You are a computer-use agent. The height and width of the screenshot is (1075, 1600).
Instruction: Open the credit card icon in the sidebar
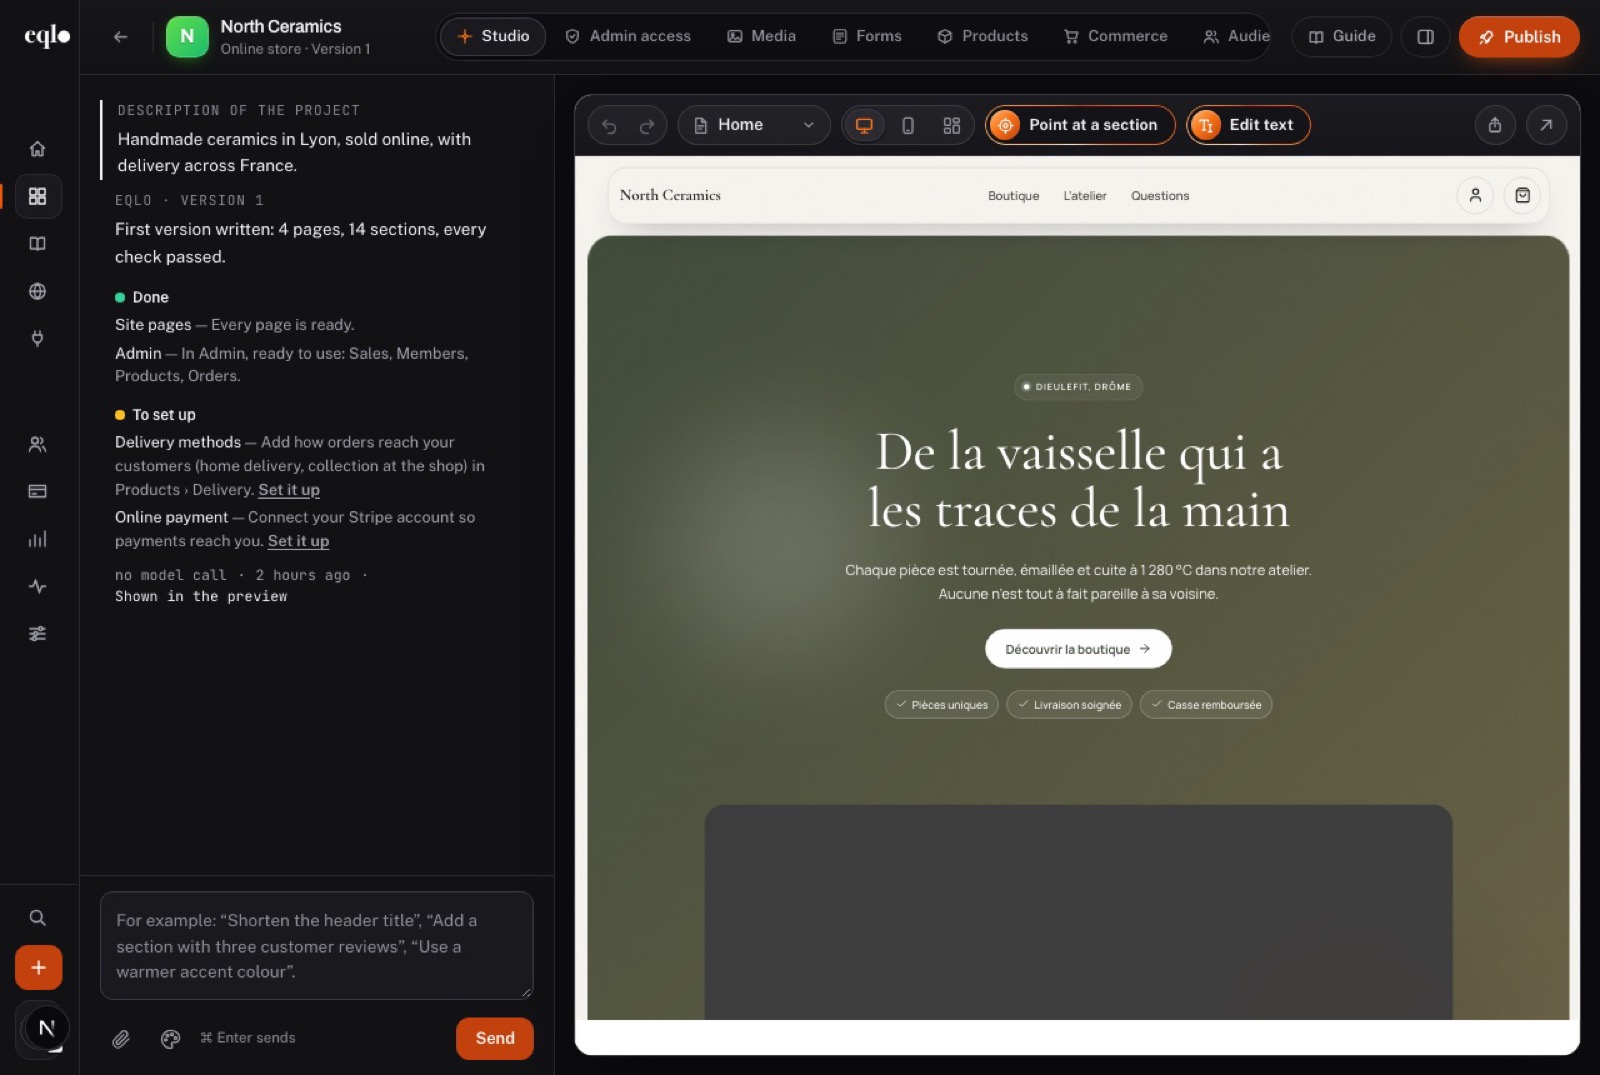pyautogui.click(x=37, y=491)
